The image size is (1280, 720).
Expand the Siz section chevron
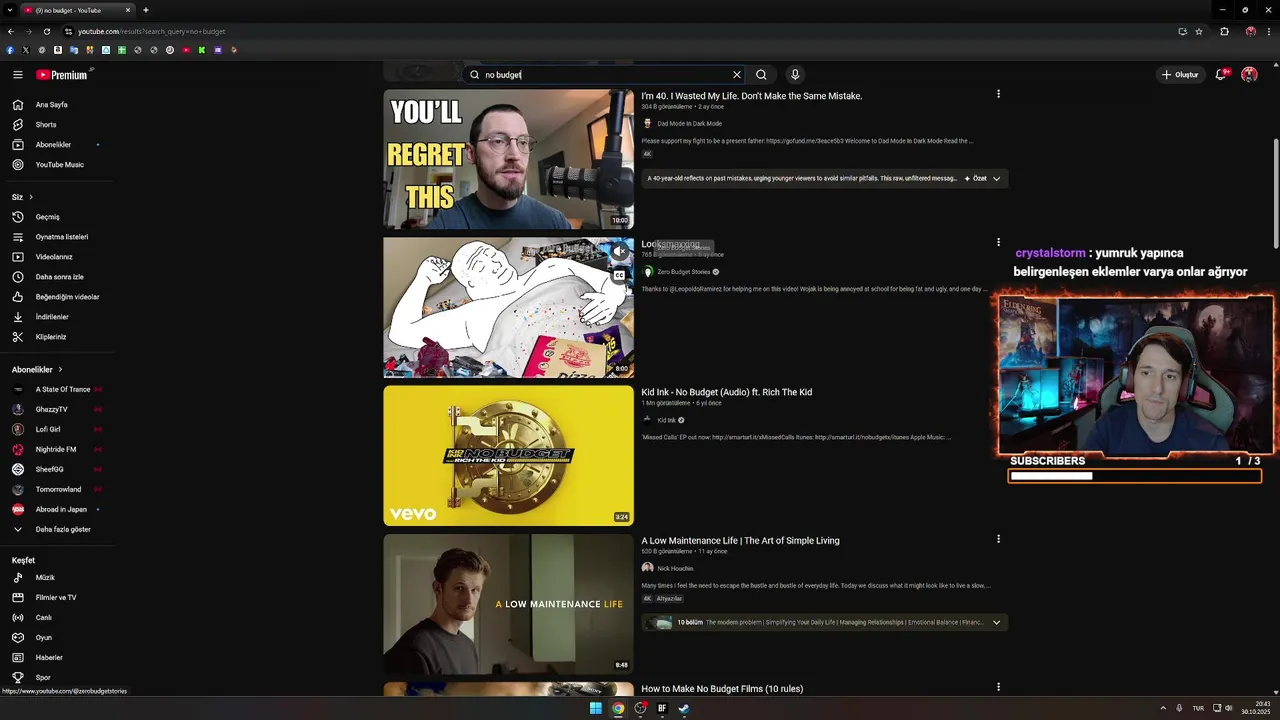click(31, 197)
